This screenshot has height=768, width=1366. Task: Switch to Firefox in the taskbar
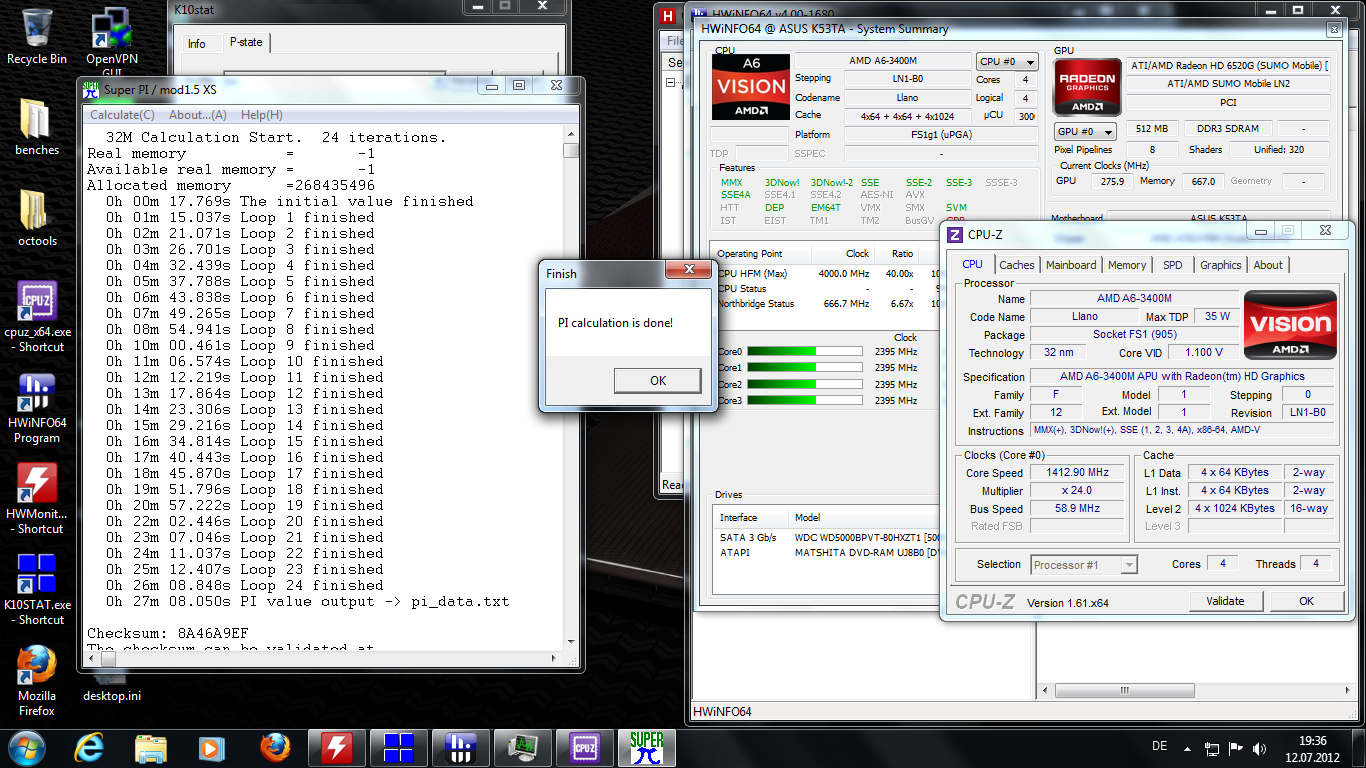coord(274,747)
